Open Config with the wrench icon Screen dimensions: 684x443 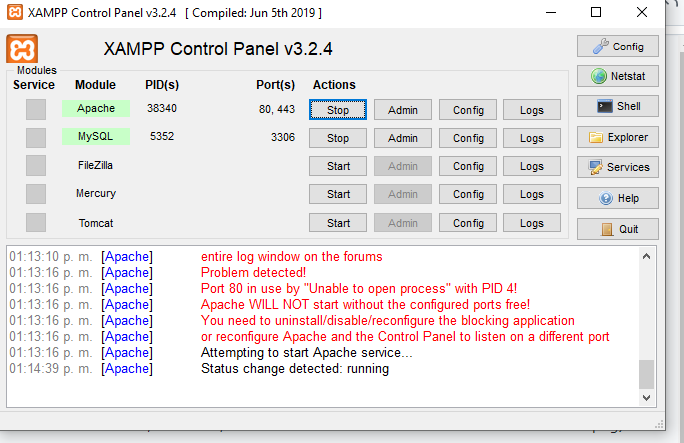tap(618, 46)
